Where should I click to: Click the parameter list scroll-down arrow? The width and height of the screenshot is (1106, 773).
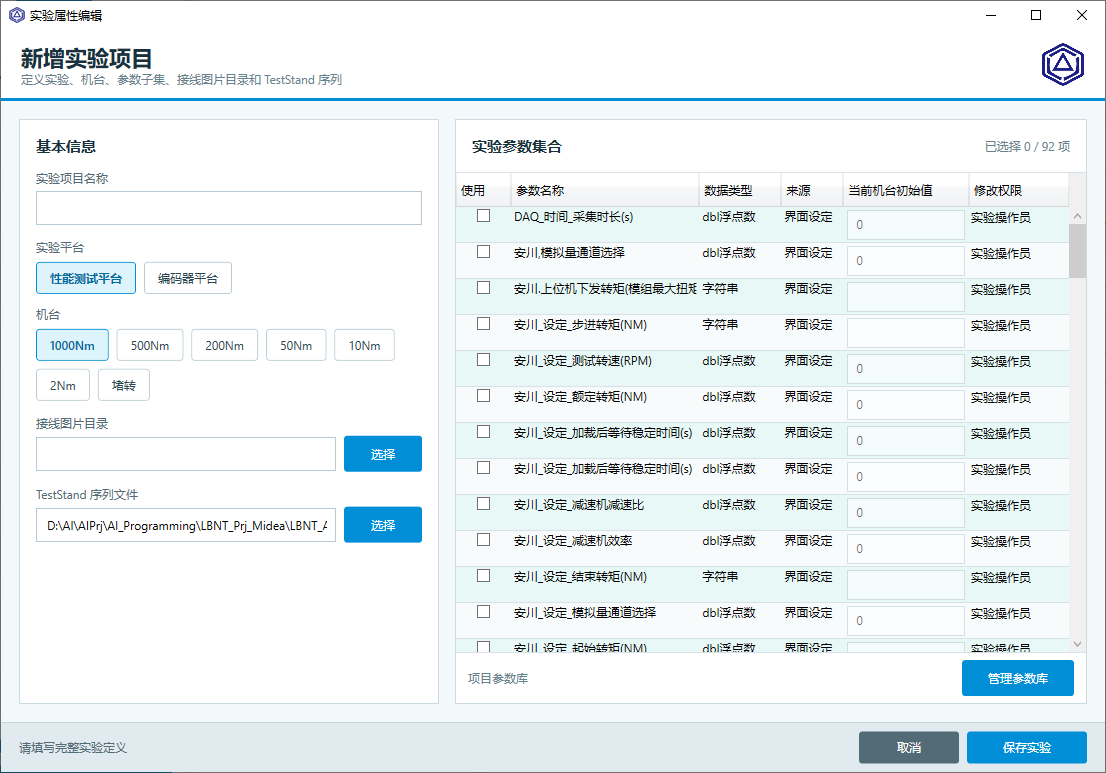pyautogui.click(x=1077, y=644)
